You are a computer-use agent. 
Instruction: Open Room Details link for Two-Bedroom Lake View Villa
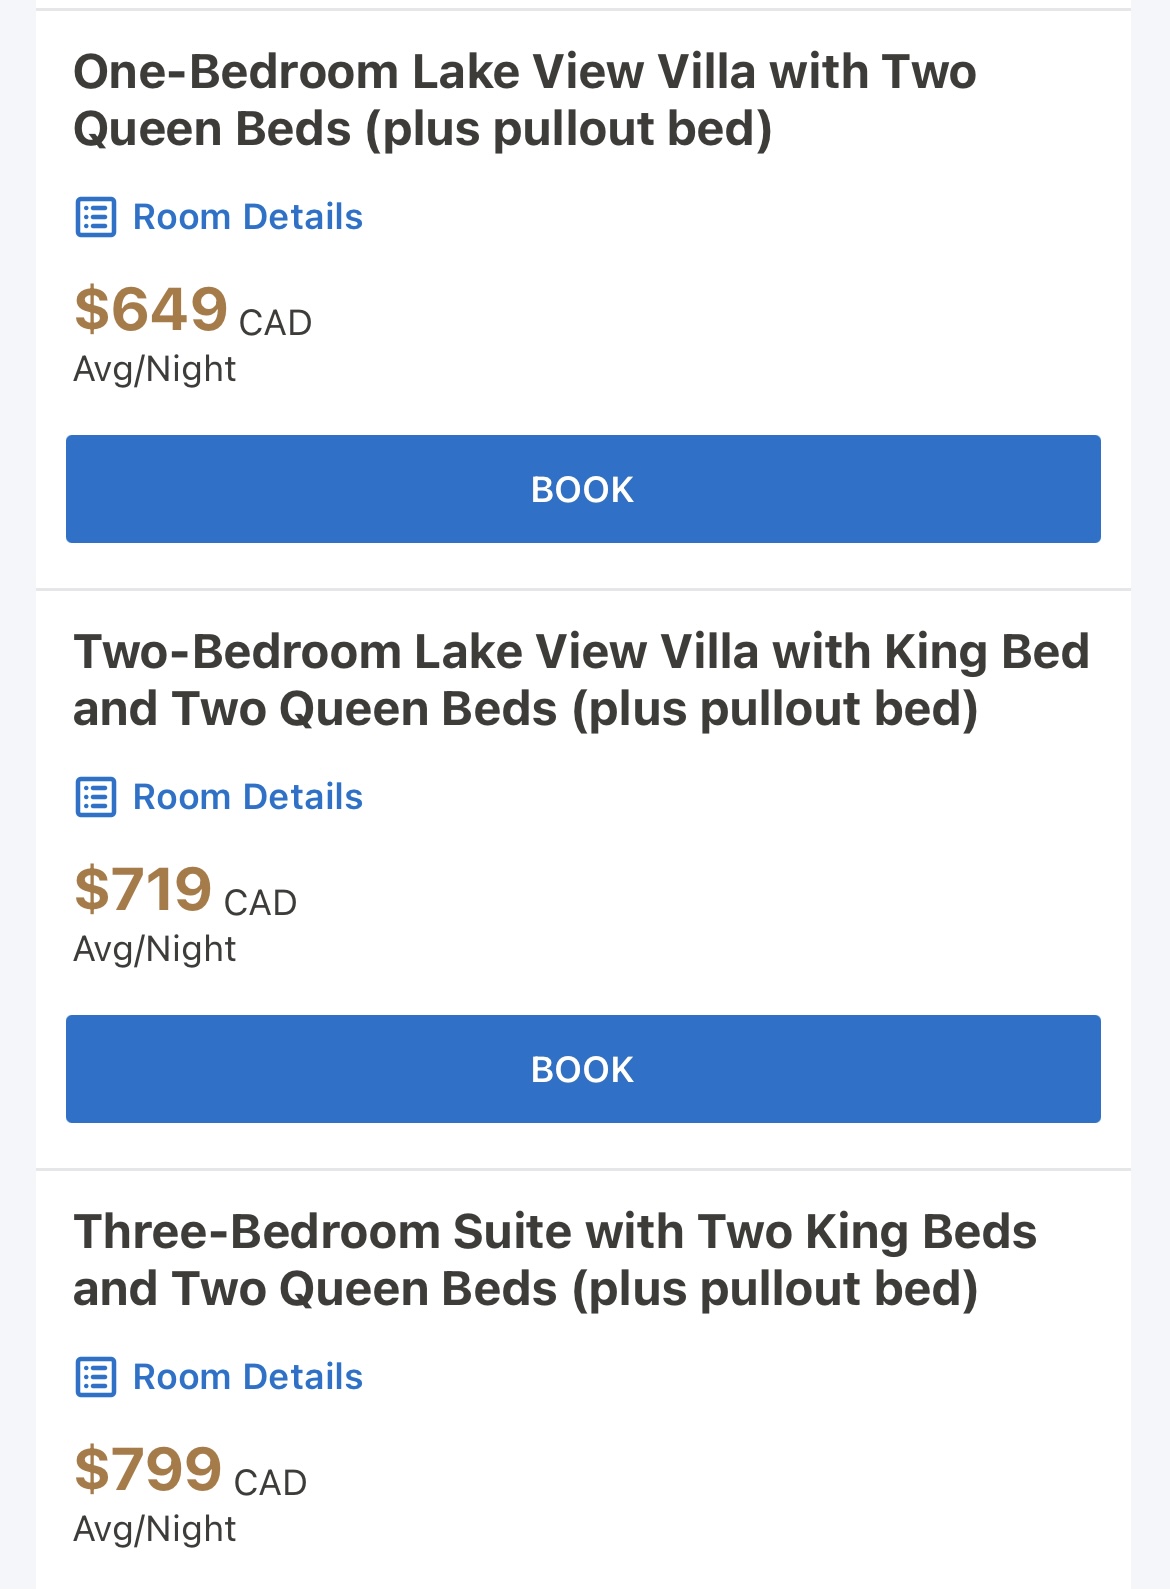coord(247,797)
